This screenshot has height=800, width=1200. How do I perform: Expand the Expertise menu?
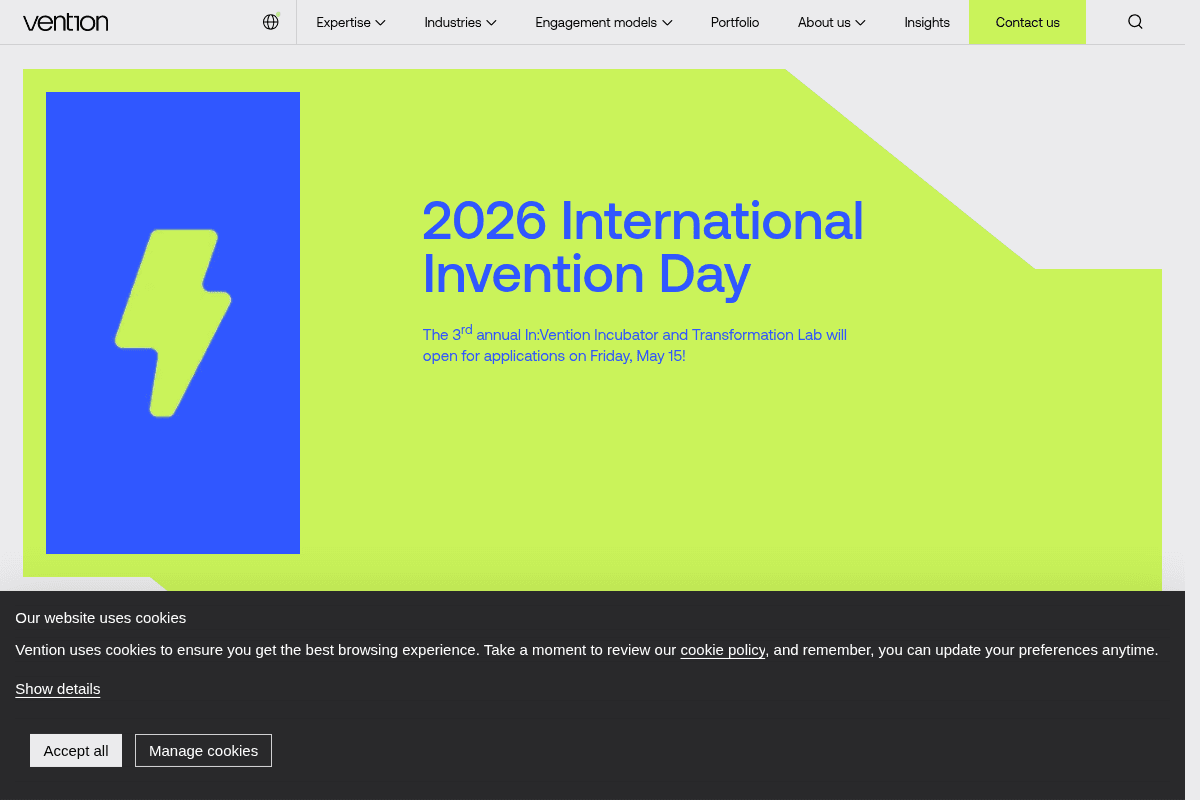[351, 22]
